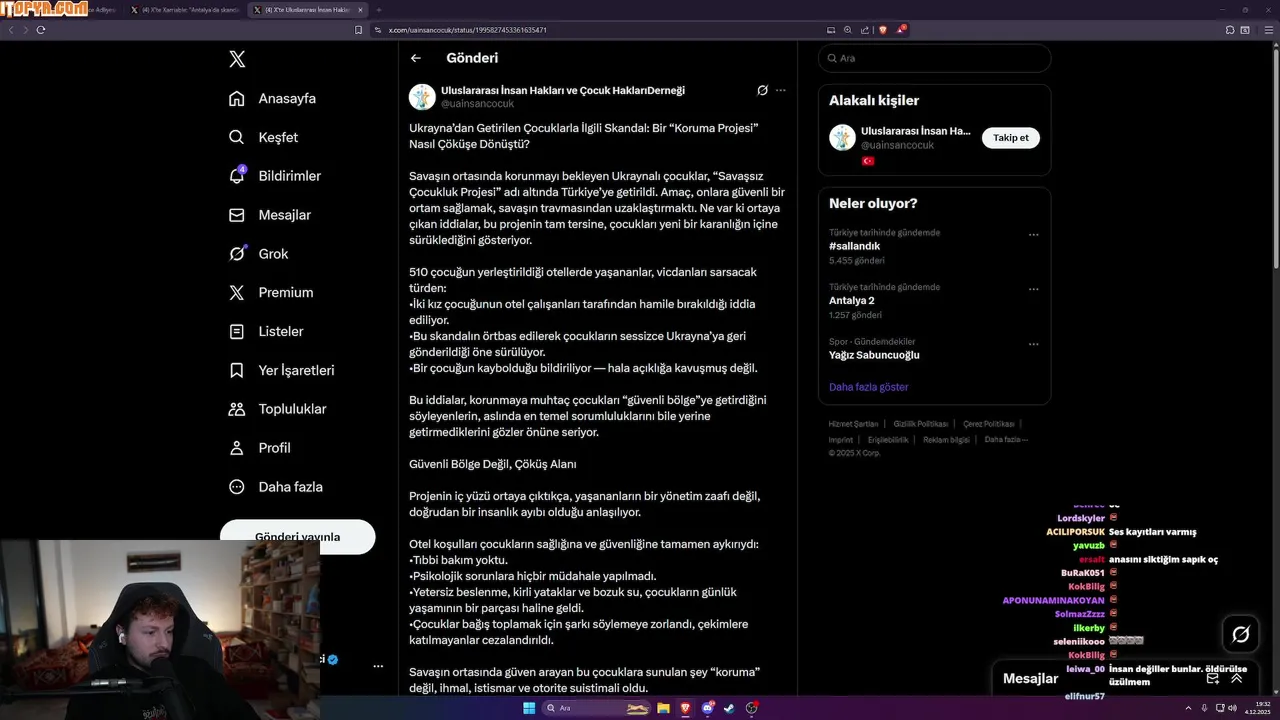Open Listeler in sidebar

(x=265, y=331)
